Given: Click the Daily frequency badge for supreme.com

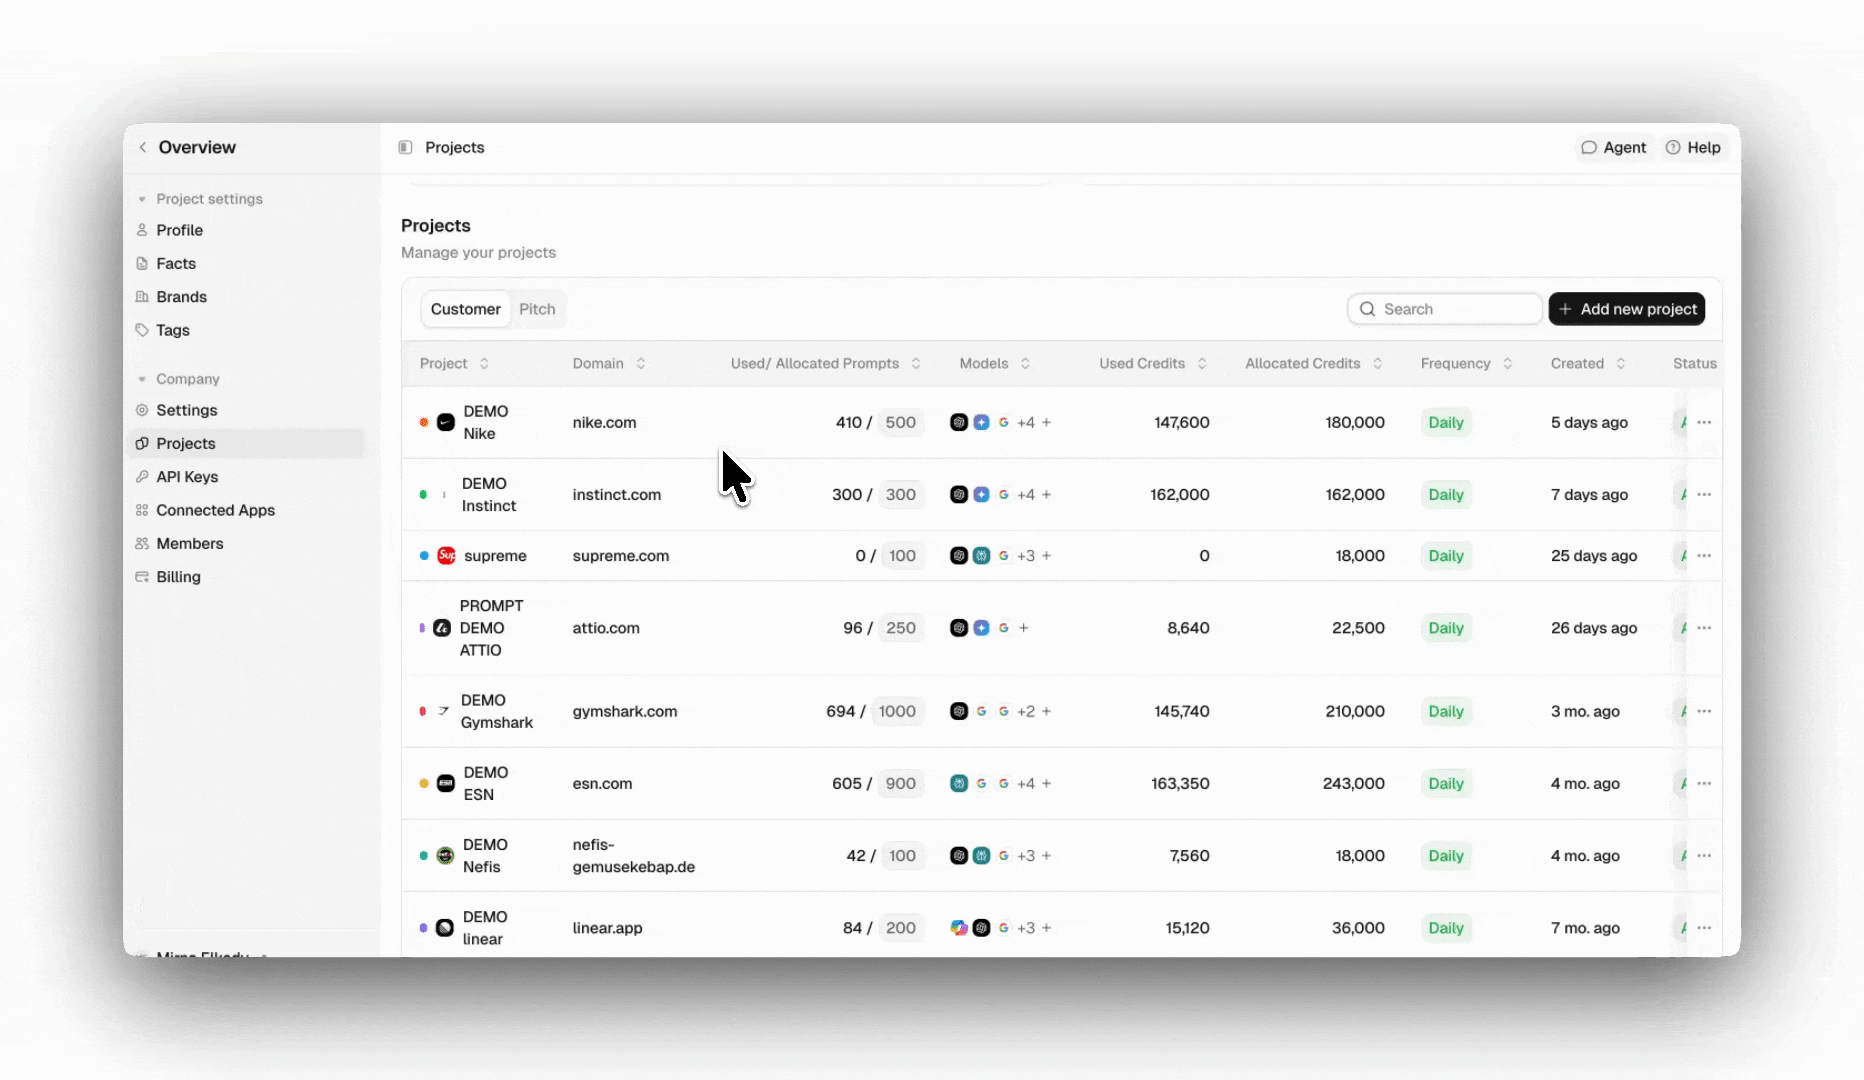Looking at the screenshot, I should tap(1446, 555).
